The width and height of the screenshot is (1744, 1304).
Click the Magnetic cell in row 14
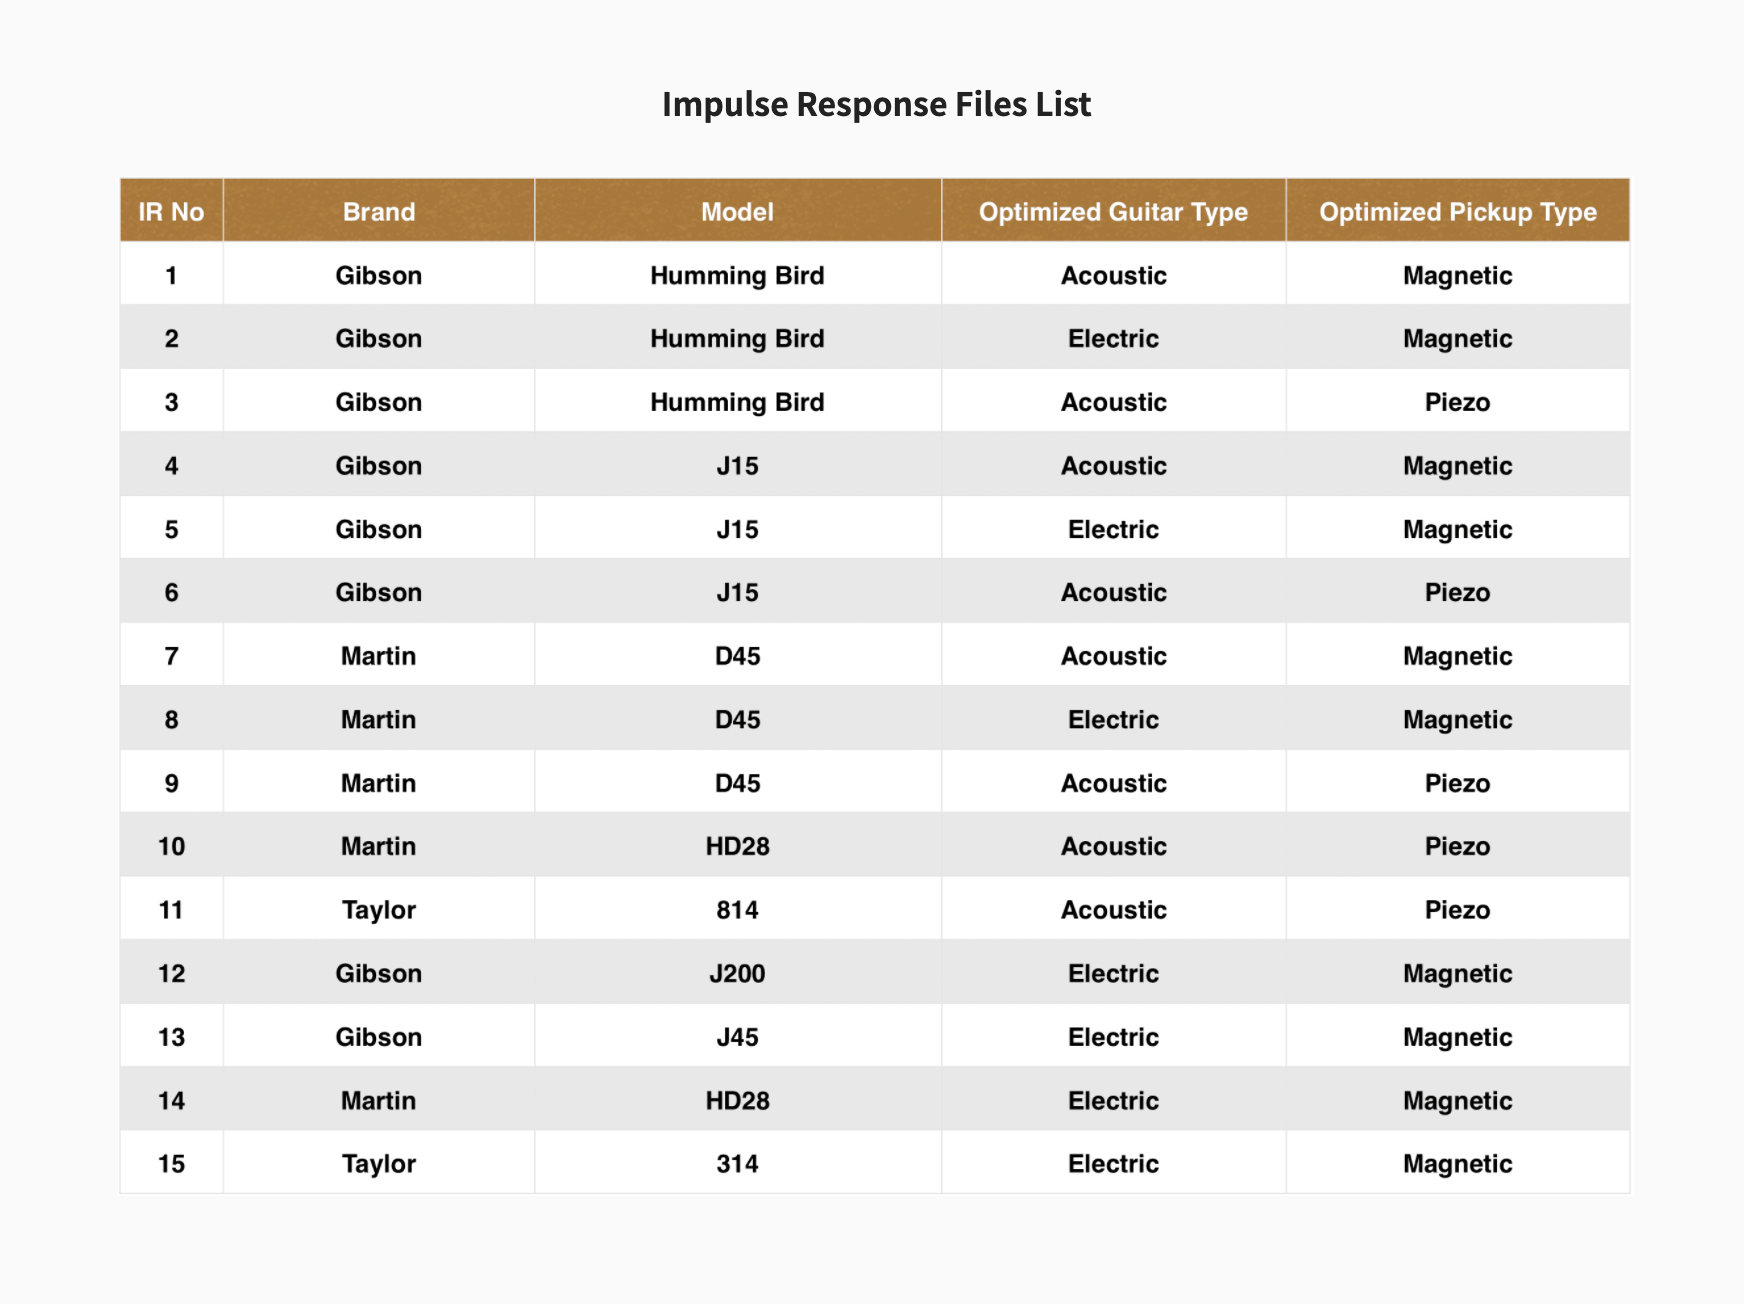click(x=1457, y=1101)
